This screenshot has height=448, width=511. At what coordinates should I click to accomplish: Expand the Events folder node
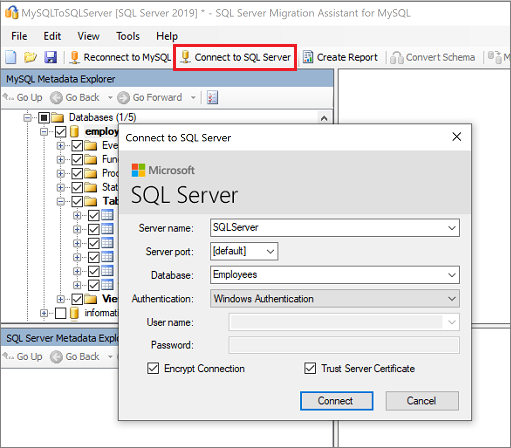click(61, 146)
